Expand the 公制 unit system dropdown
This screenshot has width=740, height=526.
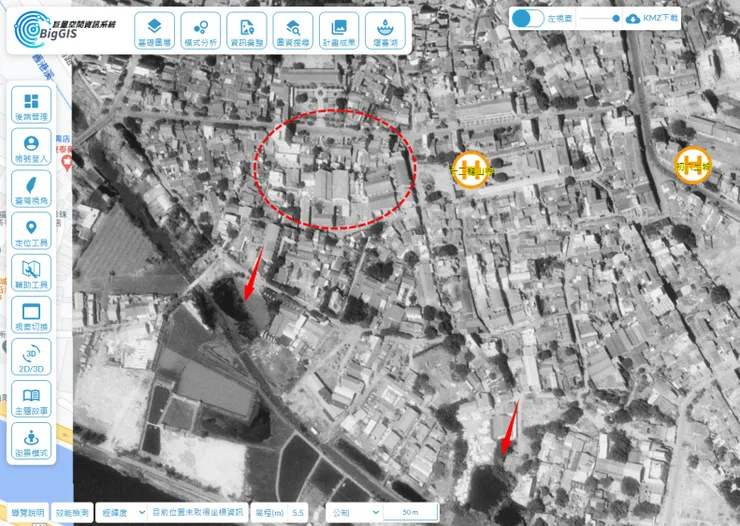point(355,512)
